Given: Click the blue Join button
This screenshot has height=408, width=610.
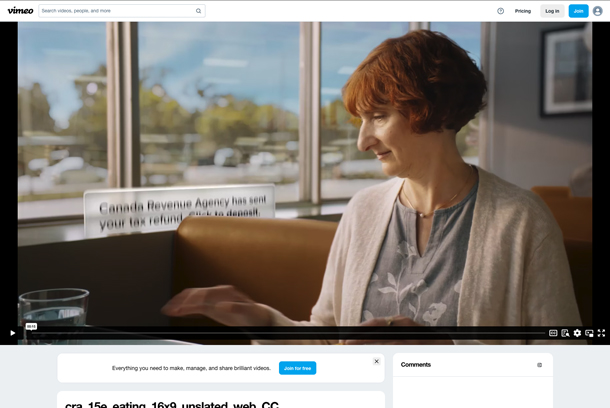Looking at the screenshot, I should 578,11.
